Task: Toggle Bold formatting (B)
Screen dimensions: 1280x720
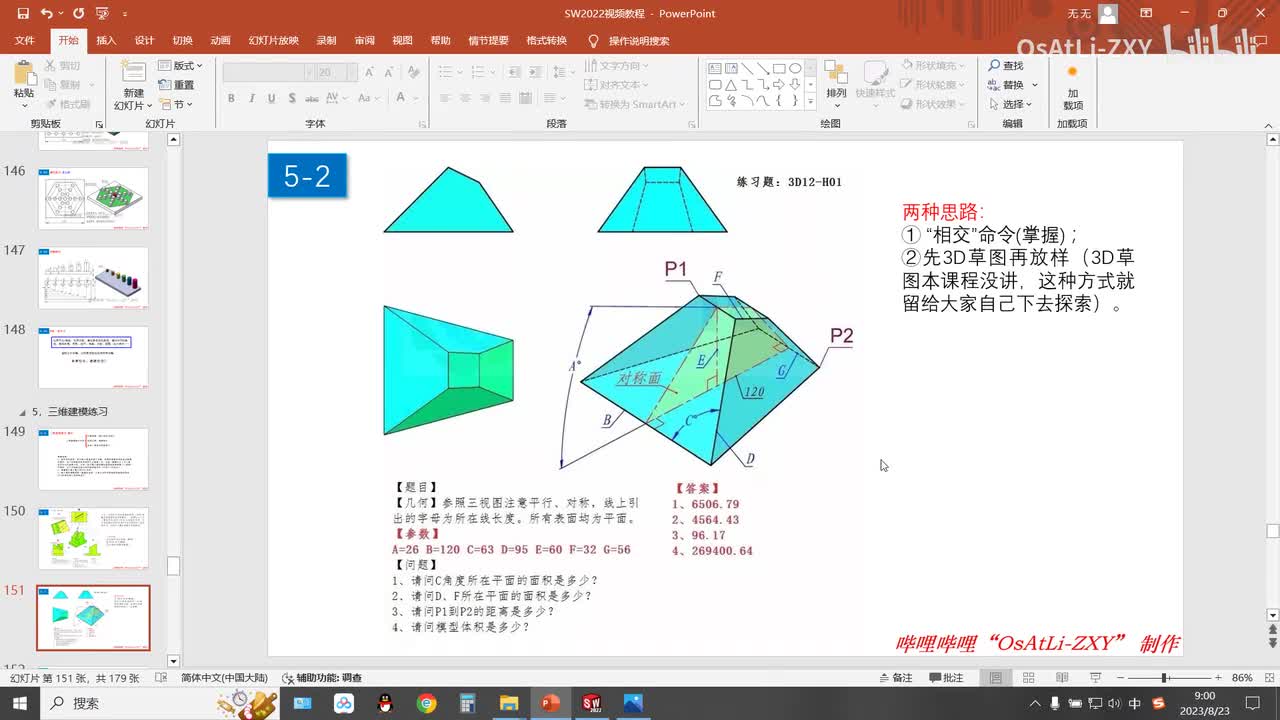Action: click(232, 98)
